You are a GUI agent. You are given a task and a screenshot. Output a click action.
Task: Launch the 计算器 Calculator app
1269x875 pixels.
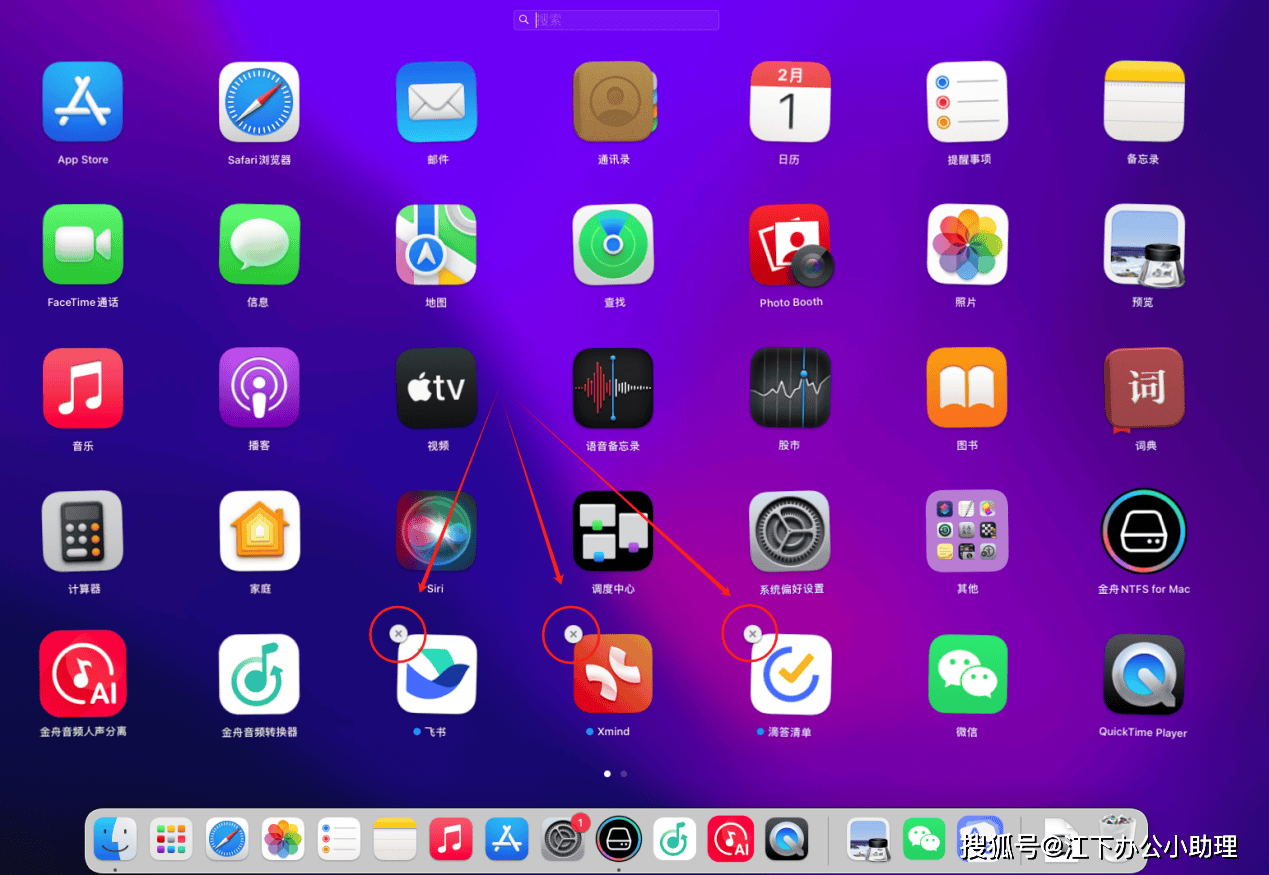click(82, 531)
